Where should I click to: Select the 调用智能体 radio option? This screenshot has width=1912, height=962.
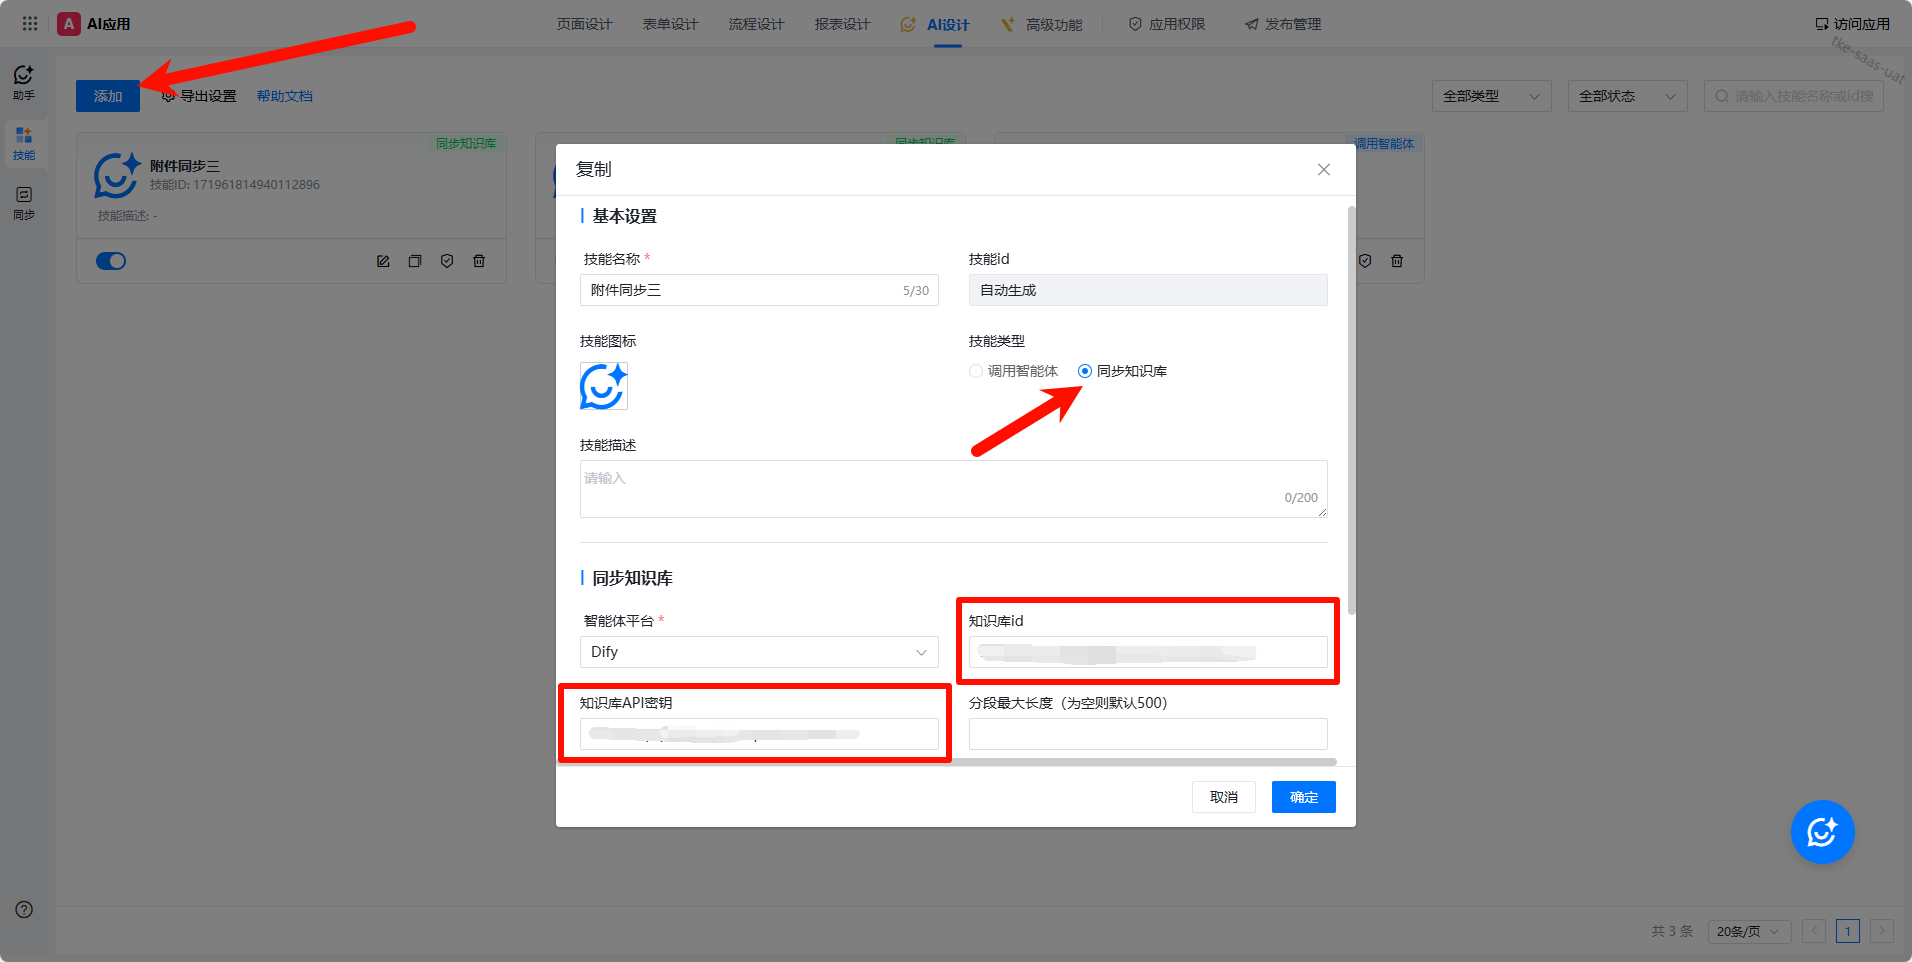976,371
